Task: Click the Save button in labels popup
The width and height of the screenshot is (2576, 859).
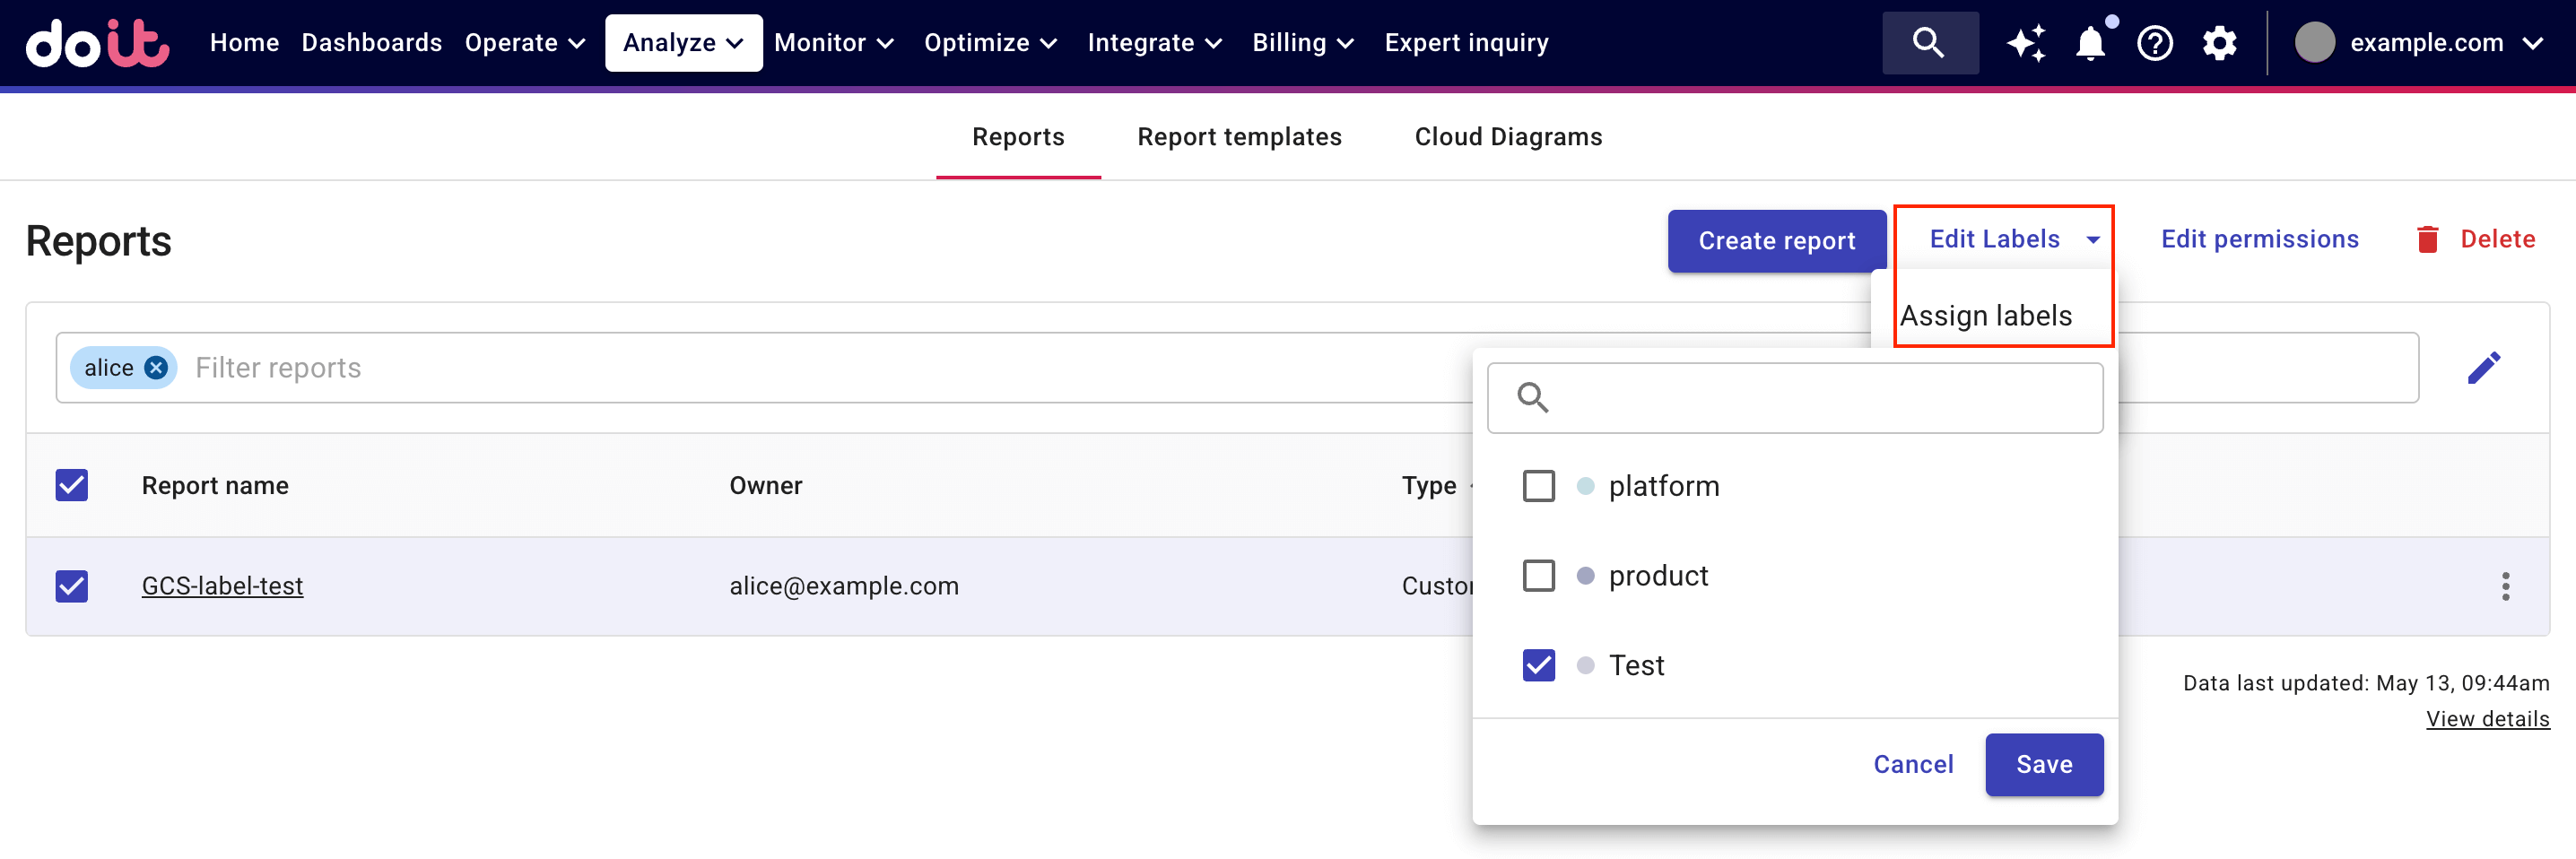Action: (2044, 764)
